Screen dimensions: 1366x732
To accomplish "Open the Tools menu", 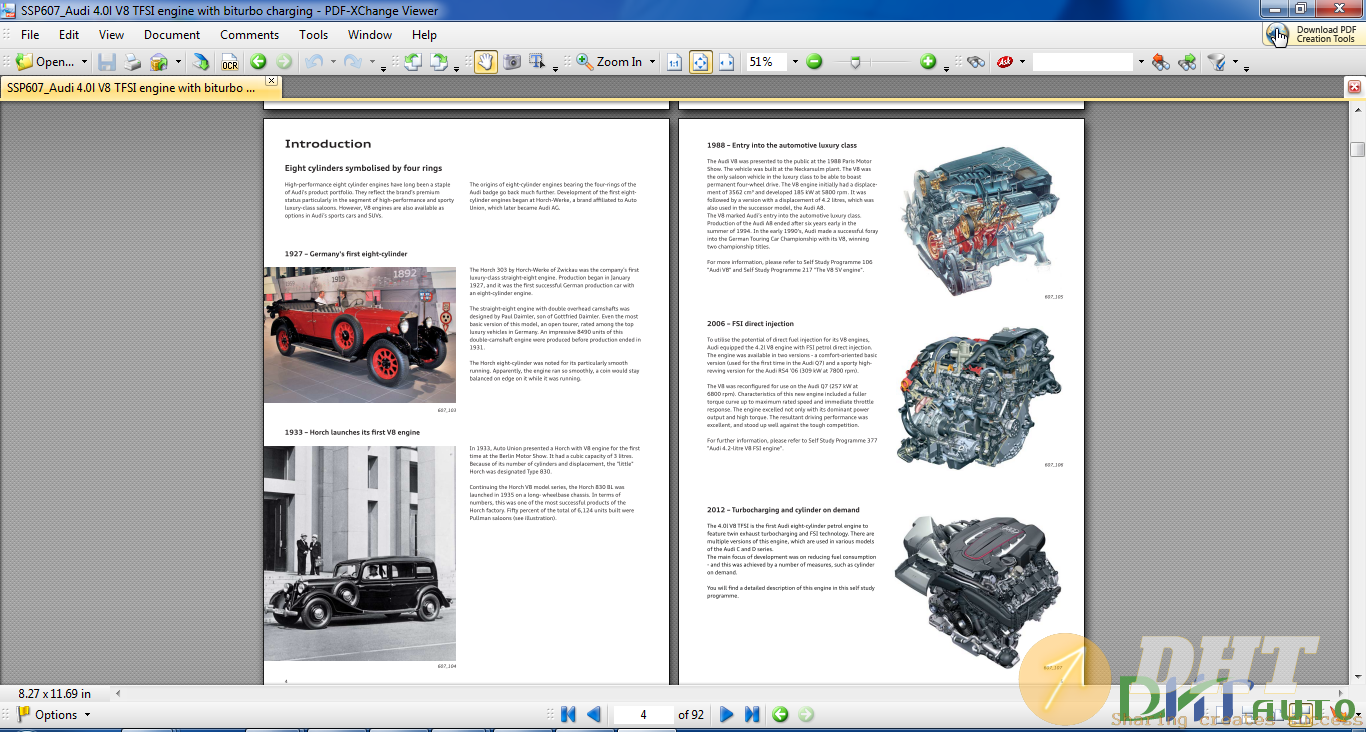I will [x=314, y=35].
